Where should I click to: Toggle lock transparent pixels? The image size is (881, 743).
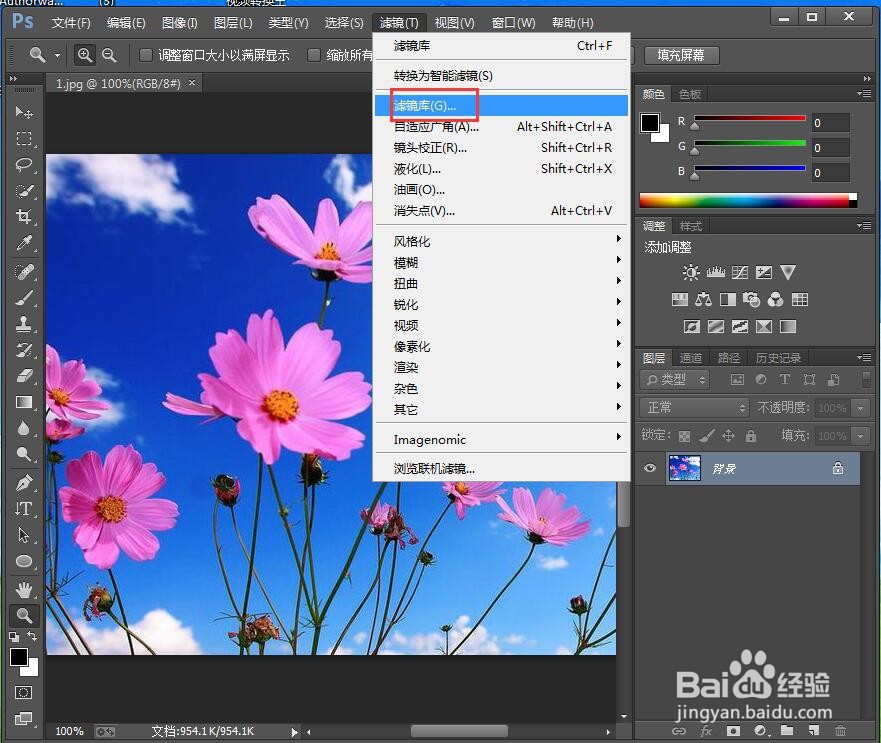coord(684,436)
